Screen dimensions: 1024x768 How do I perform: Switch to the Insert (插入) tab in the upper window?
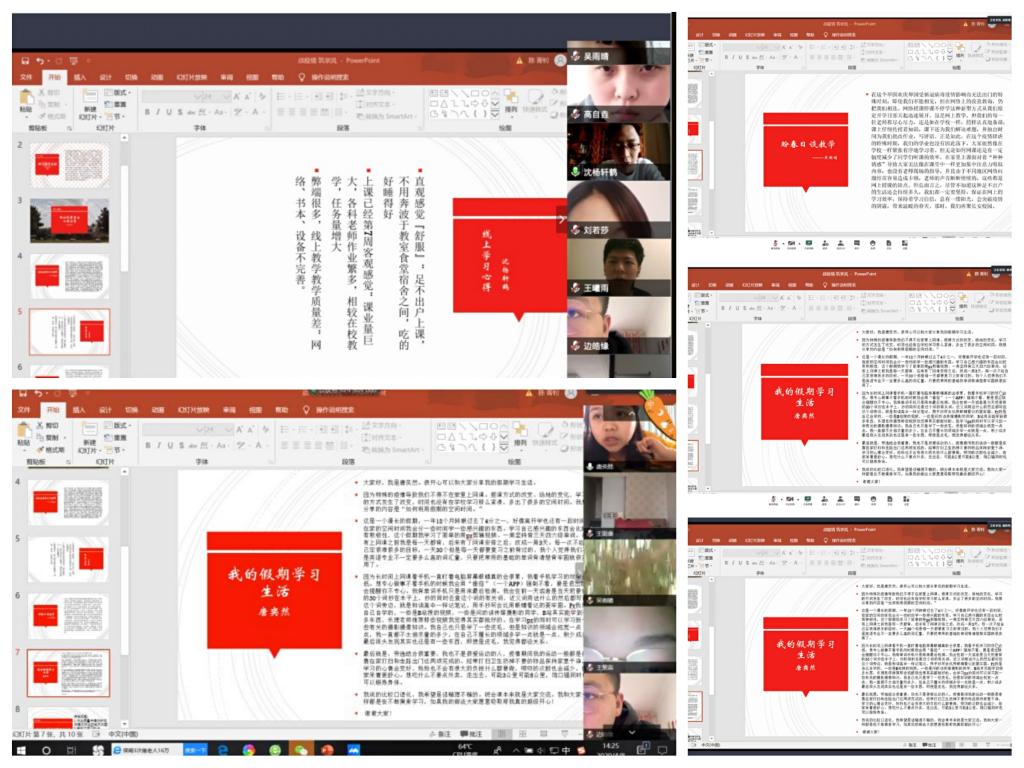click(79, 77)
